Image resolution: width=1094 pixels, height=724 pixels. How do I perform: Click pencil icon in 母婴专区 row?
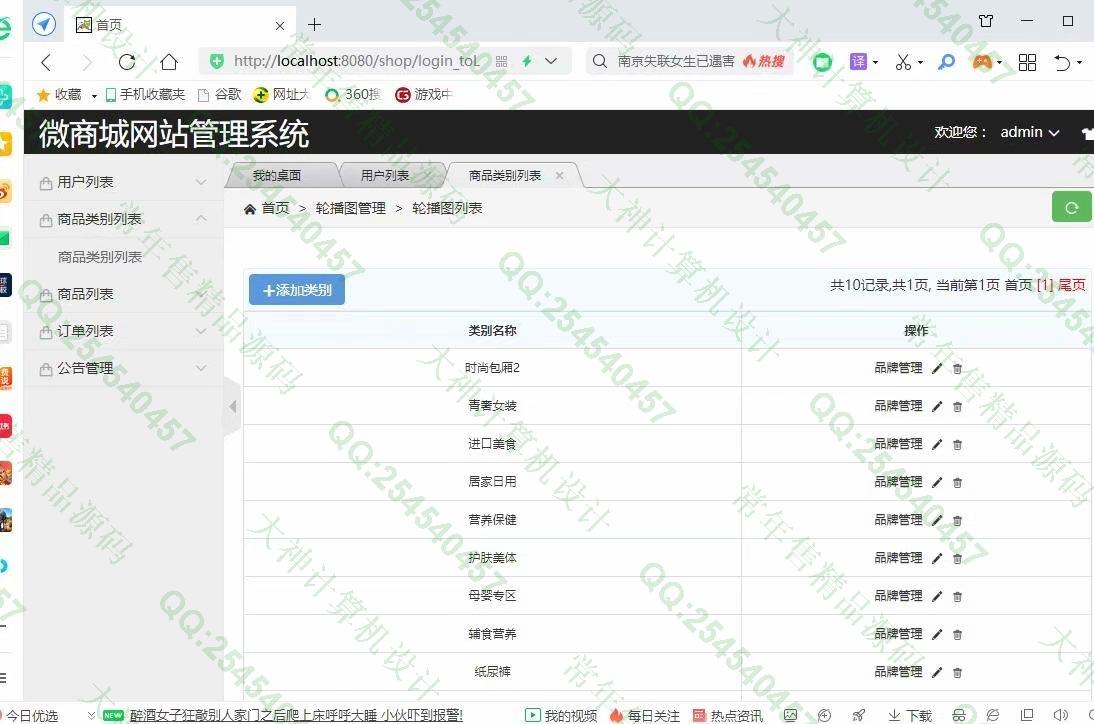[x=937, y=596]
